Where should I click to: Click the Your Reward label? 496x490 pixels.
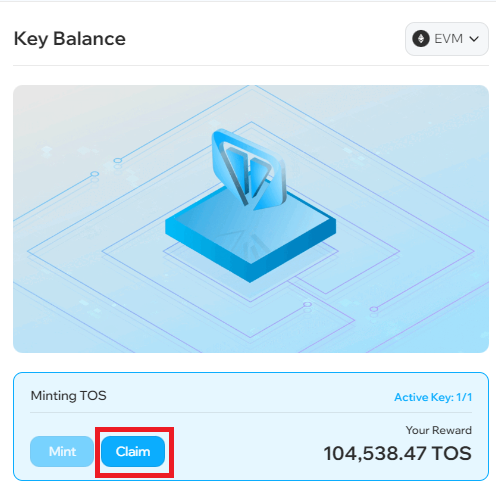[x=439, y=430]
